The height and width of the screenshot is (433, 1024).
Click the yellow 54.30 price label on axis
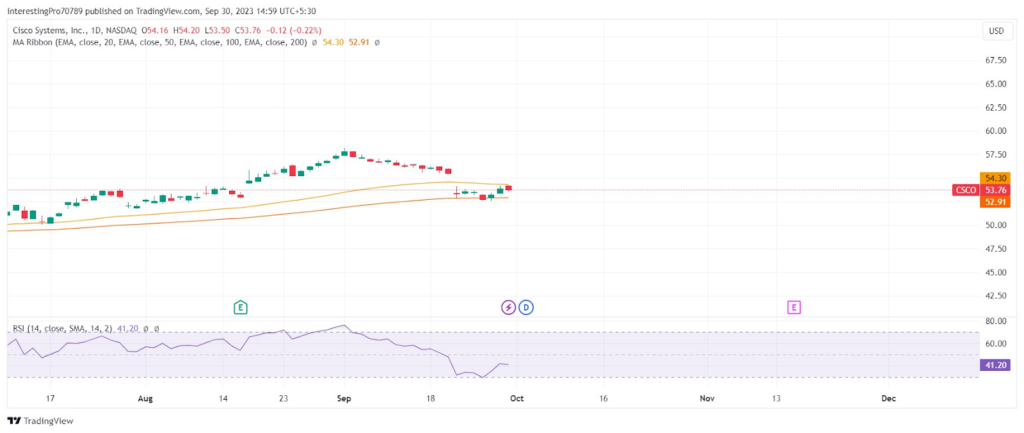[x=995, y=178]
